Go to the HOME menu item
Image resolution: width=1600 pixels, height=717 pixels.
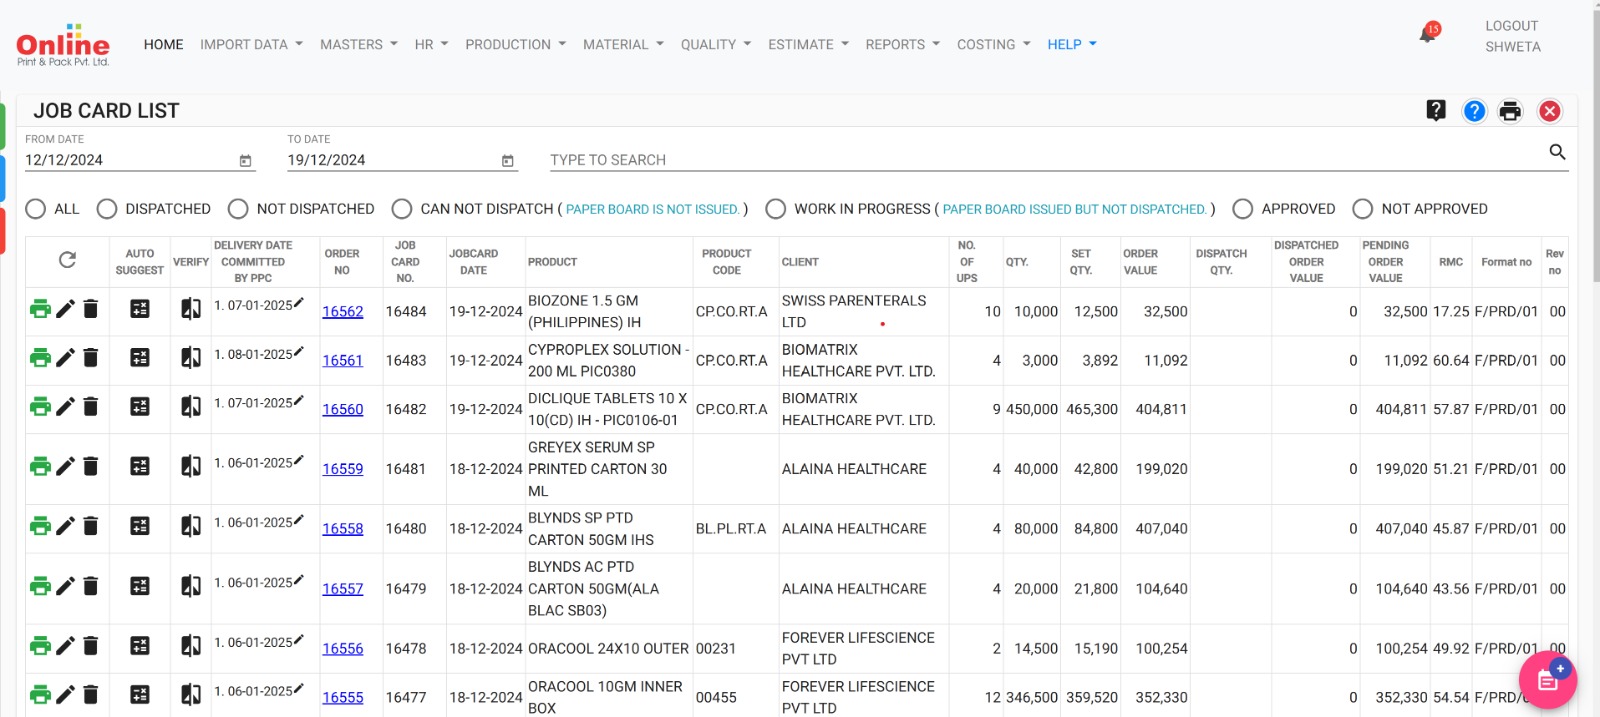click(x=163, y=45)
